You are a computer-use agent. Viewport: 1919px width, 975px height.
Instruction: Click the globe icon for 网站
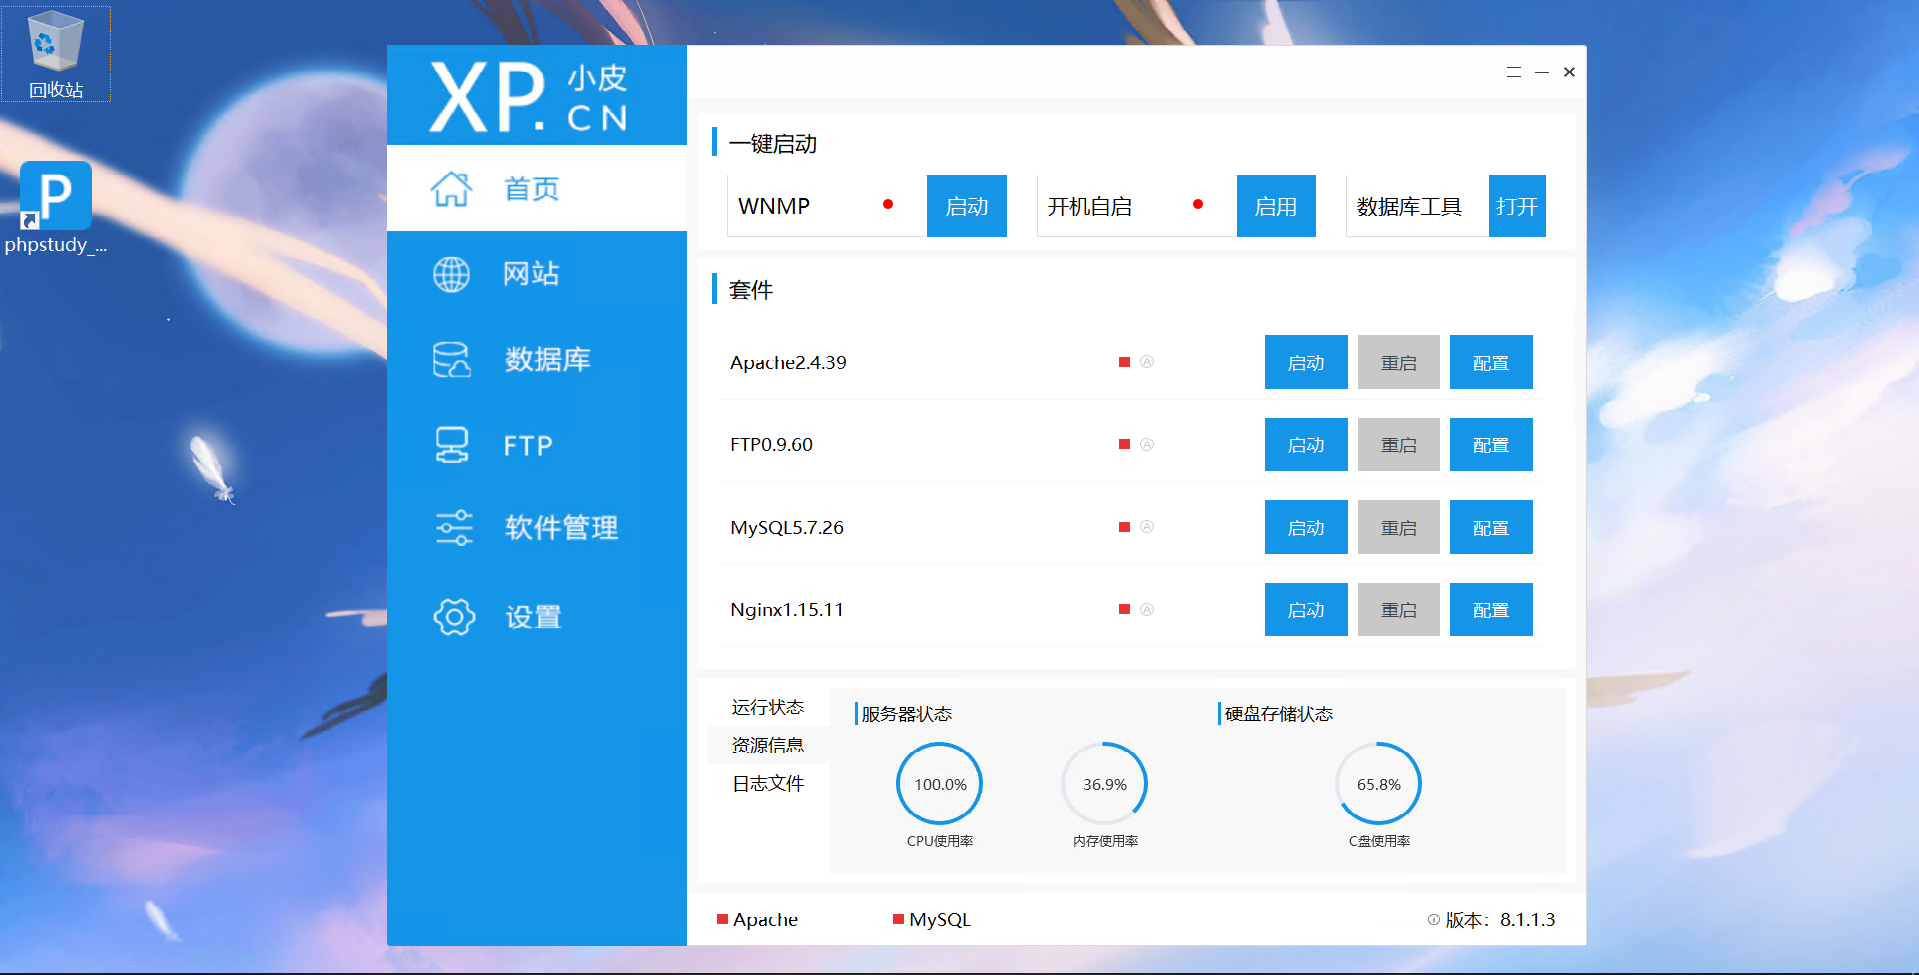point(451,274)
